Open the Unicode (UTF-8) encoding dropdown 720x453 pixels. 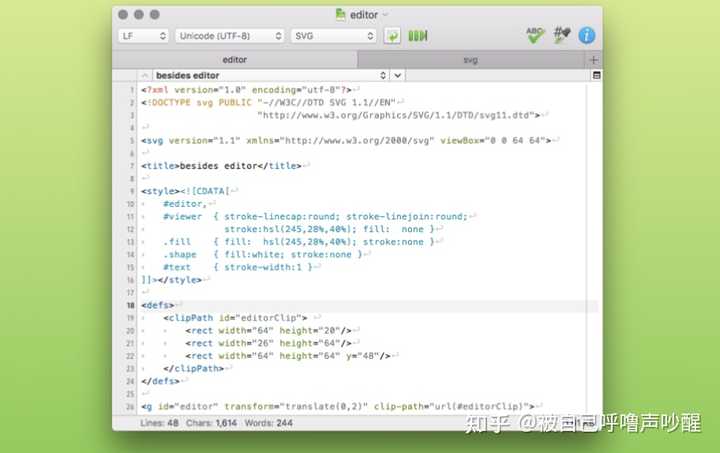(230, 36)
